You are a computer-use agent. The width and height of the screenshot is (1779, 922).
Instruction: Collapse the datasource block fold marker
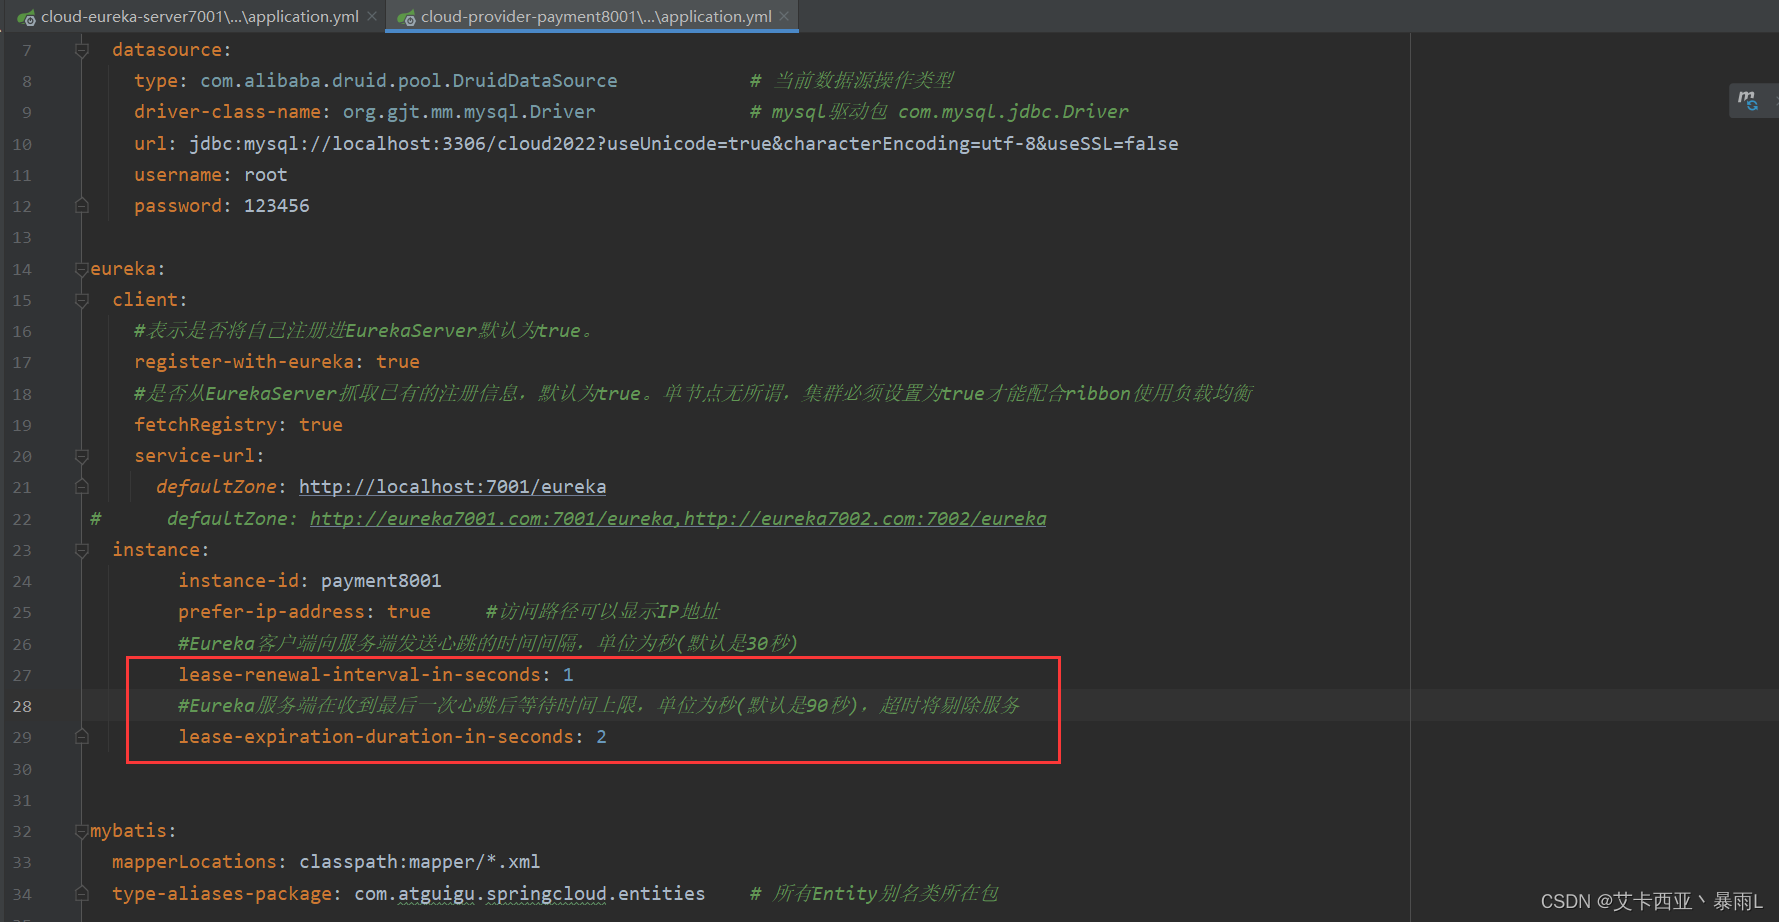82,50
